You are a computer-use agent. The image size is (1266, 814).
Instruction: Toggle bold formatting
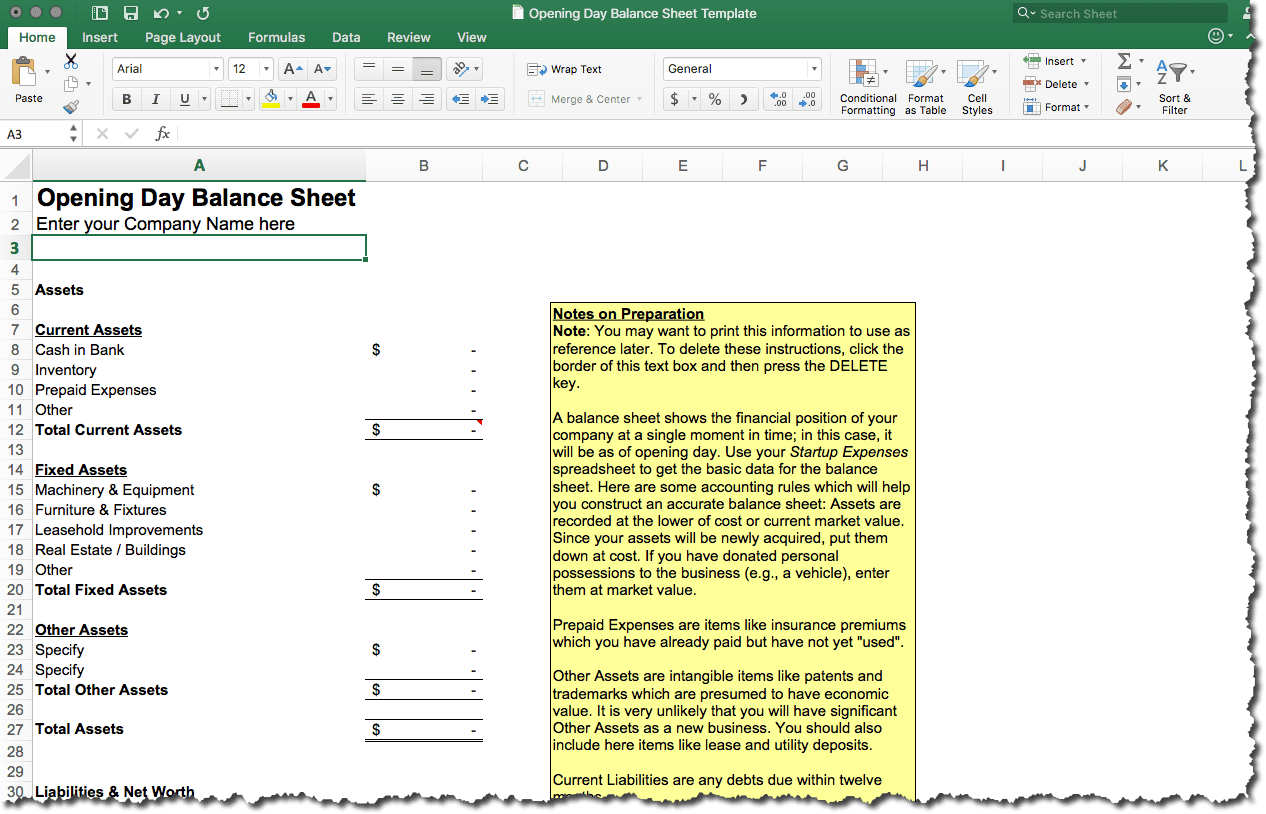(x=127, y=99)
